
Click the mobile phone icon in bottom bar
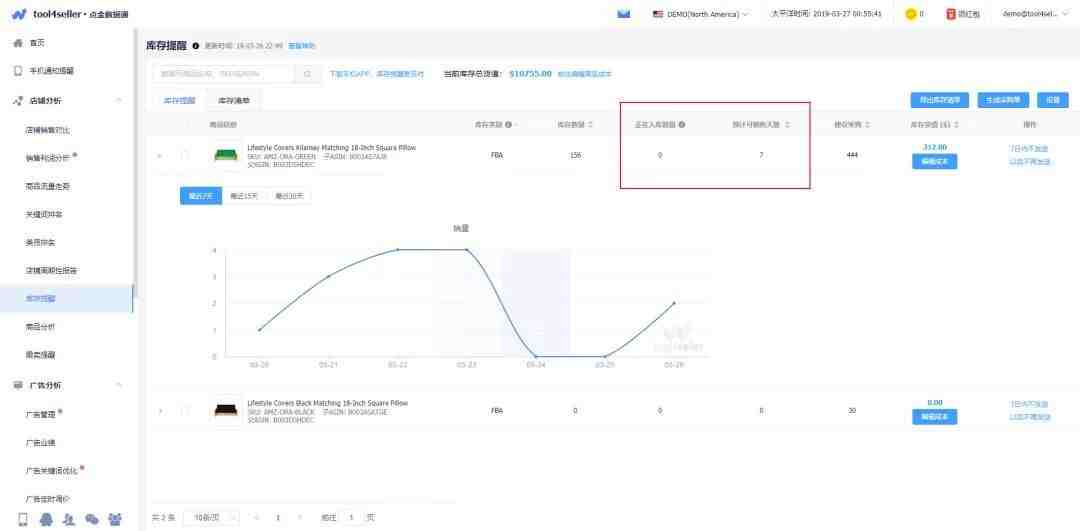point(23,519)
